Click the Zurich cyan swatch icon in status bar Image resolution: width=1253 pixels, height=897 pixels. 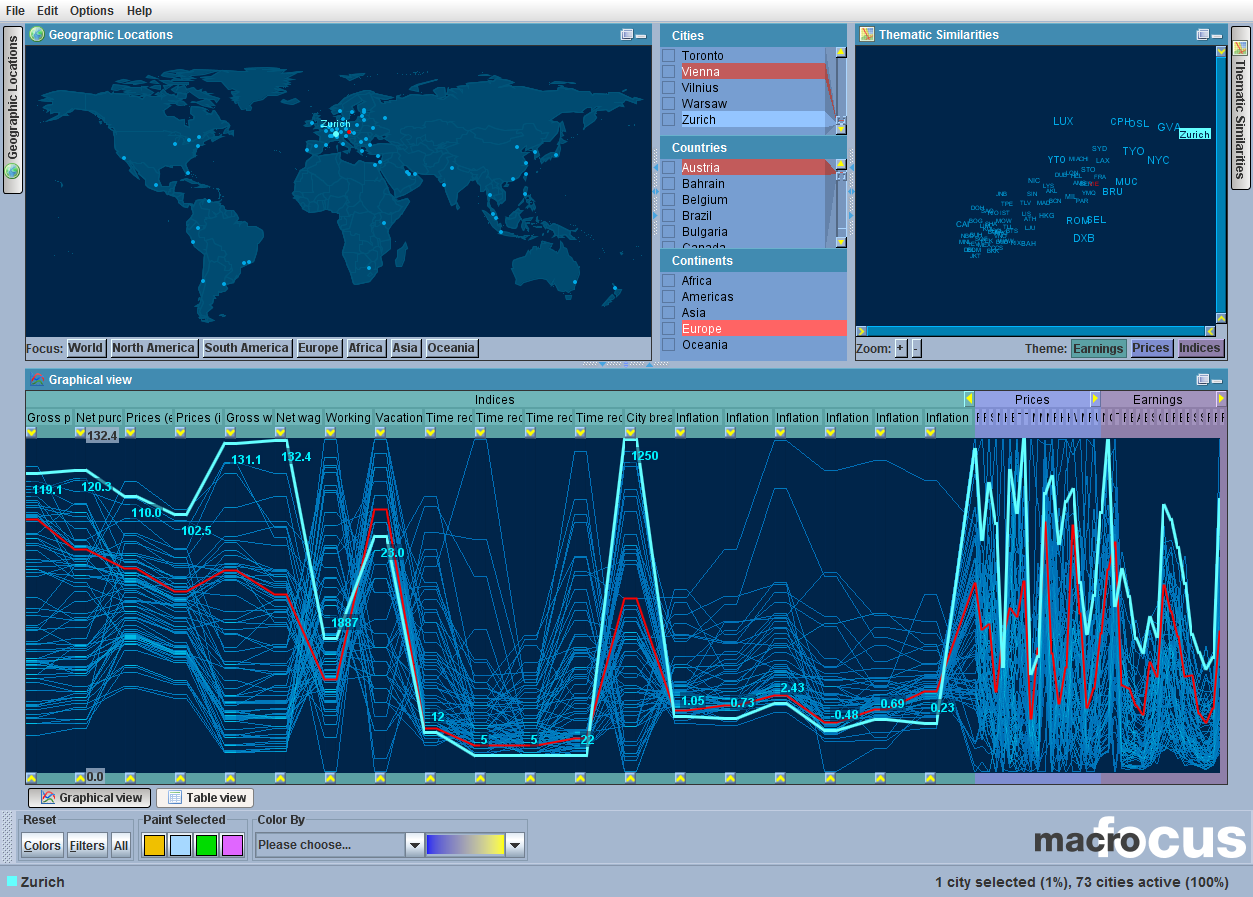coord(12,883)
